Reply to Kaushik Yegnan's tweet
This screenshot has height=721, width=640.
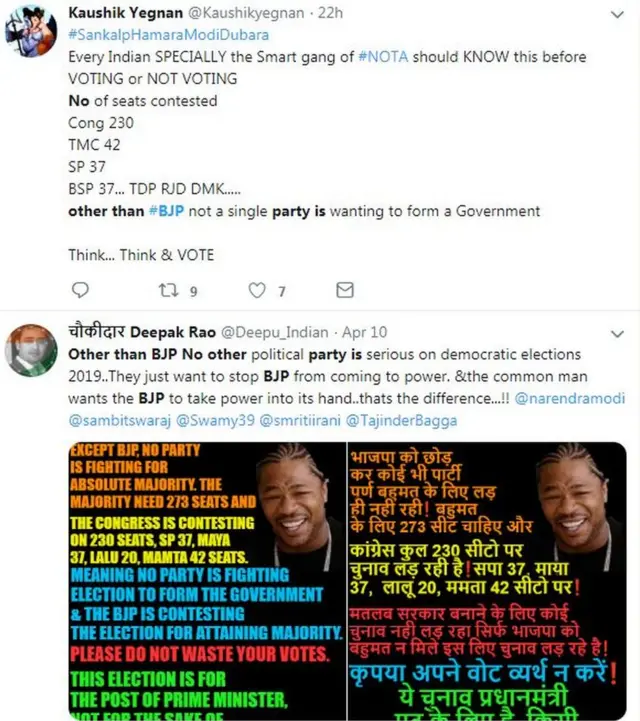pyautogui.click(x=80, y=290)
